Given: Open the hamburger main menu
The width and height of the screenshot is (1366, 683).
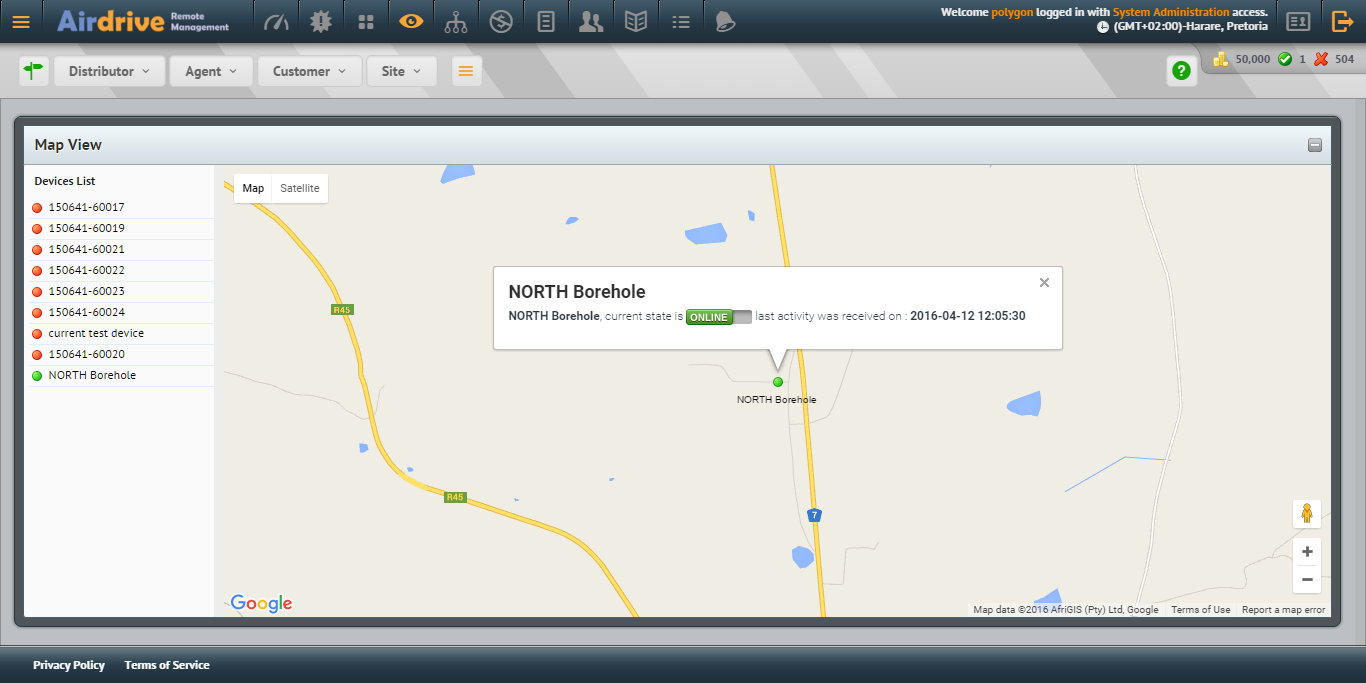Looking at the screenshot, I should click(21, 21).
